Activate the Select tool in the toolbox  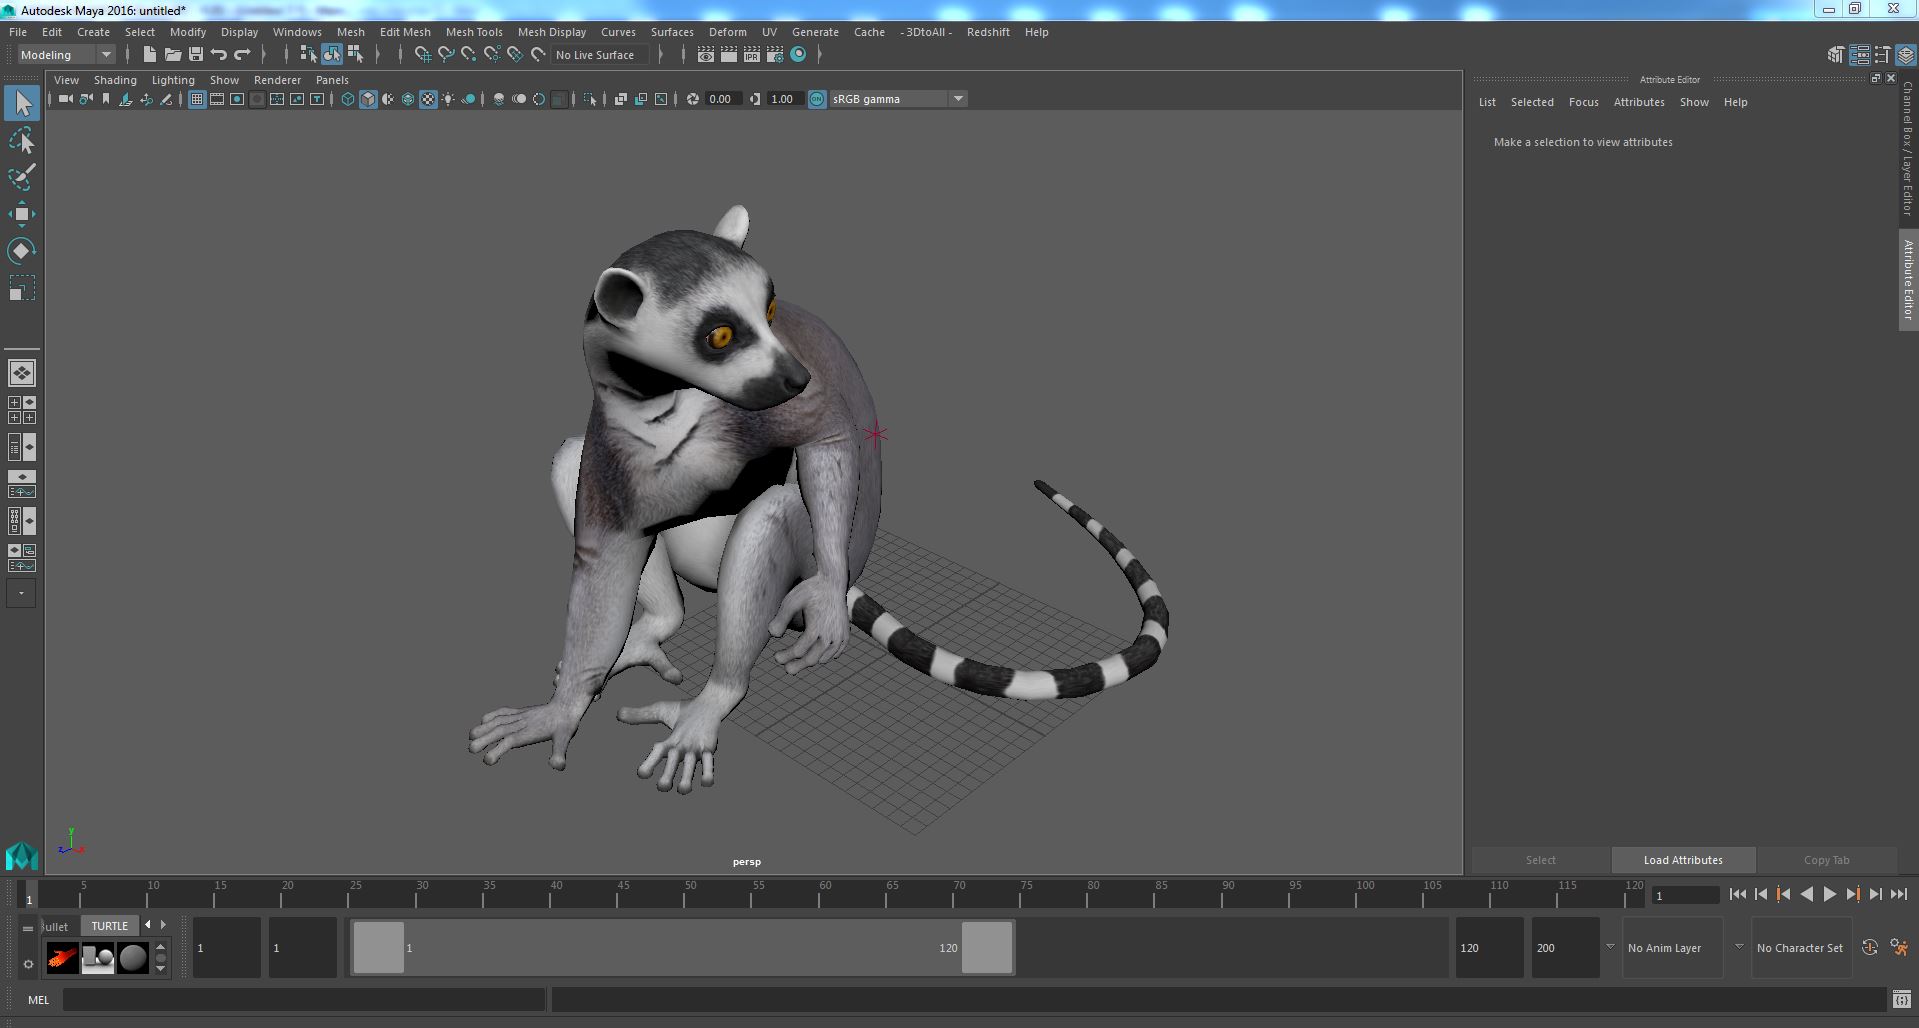click(x=22, y=103)
